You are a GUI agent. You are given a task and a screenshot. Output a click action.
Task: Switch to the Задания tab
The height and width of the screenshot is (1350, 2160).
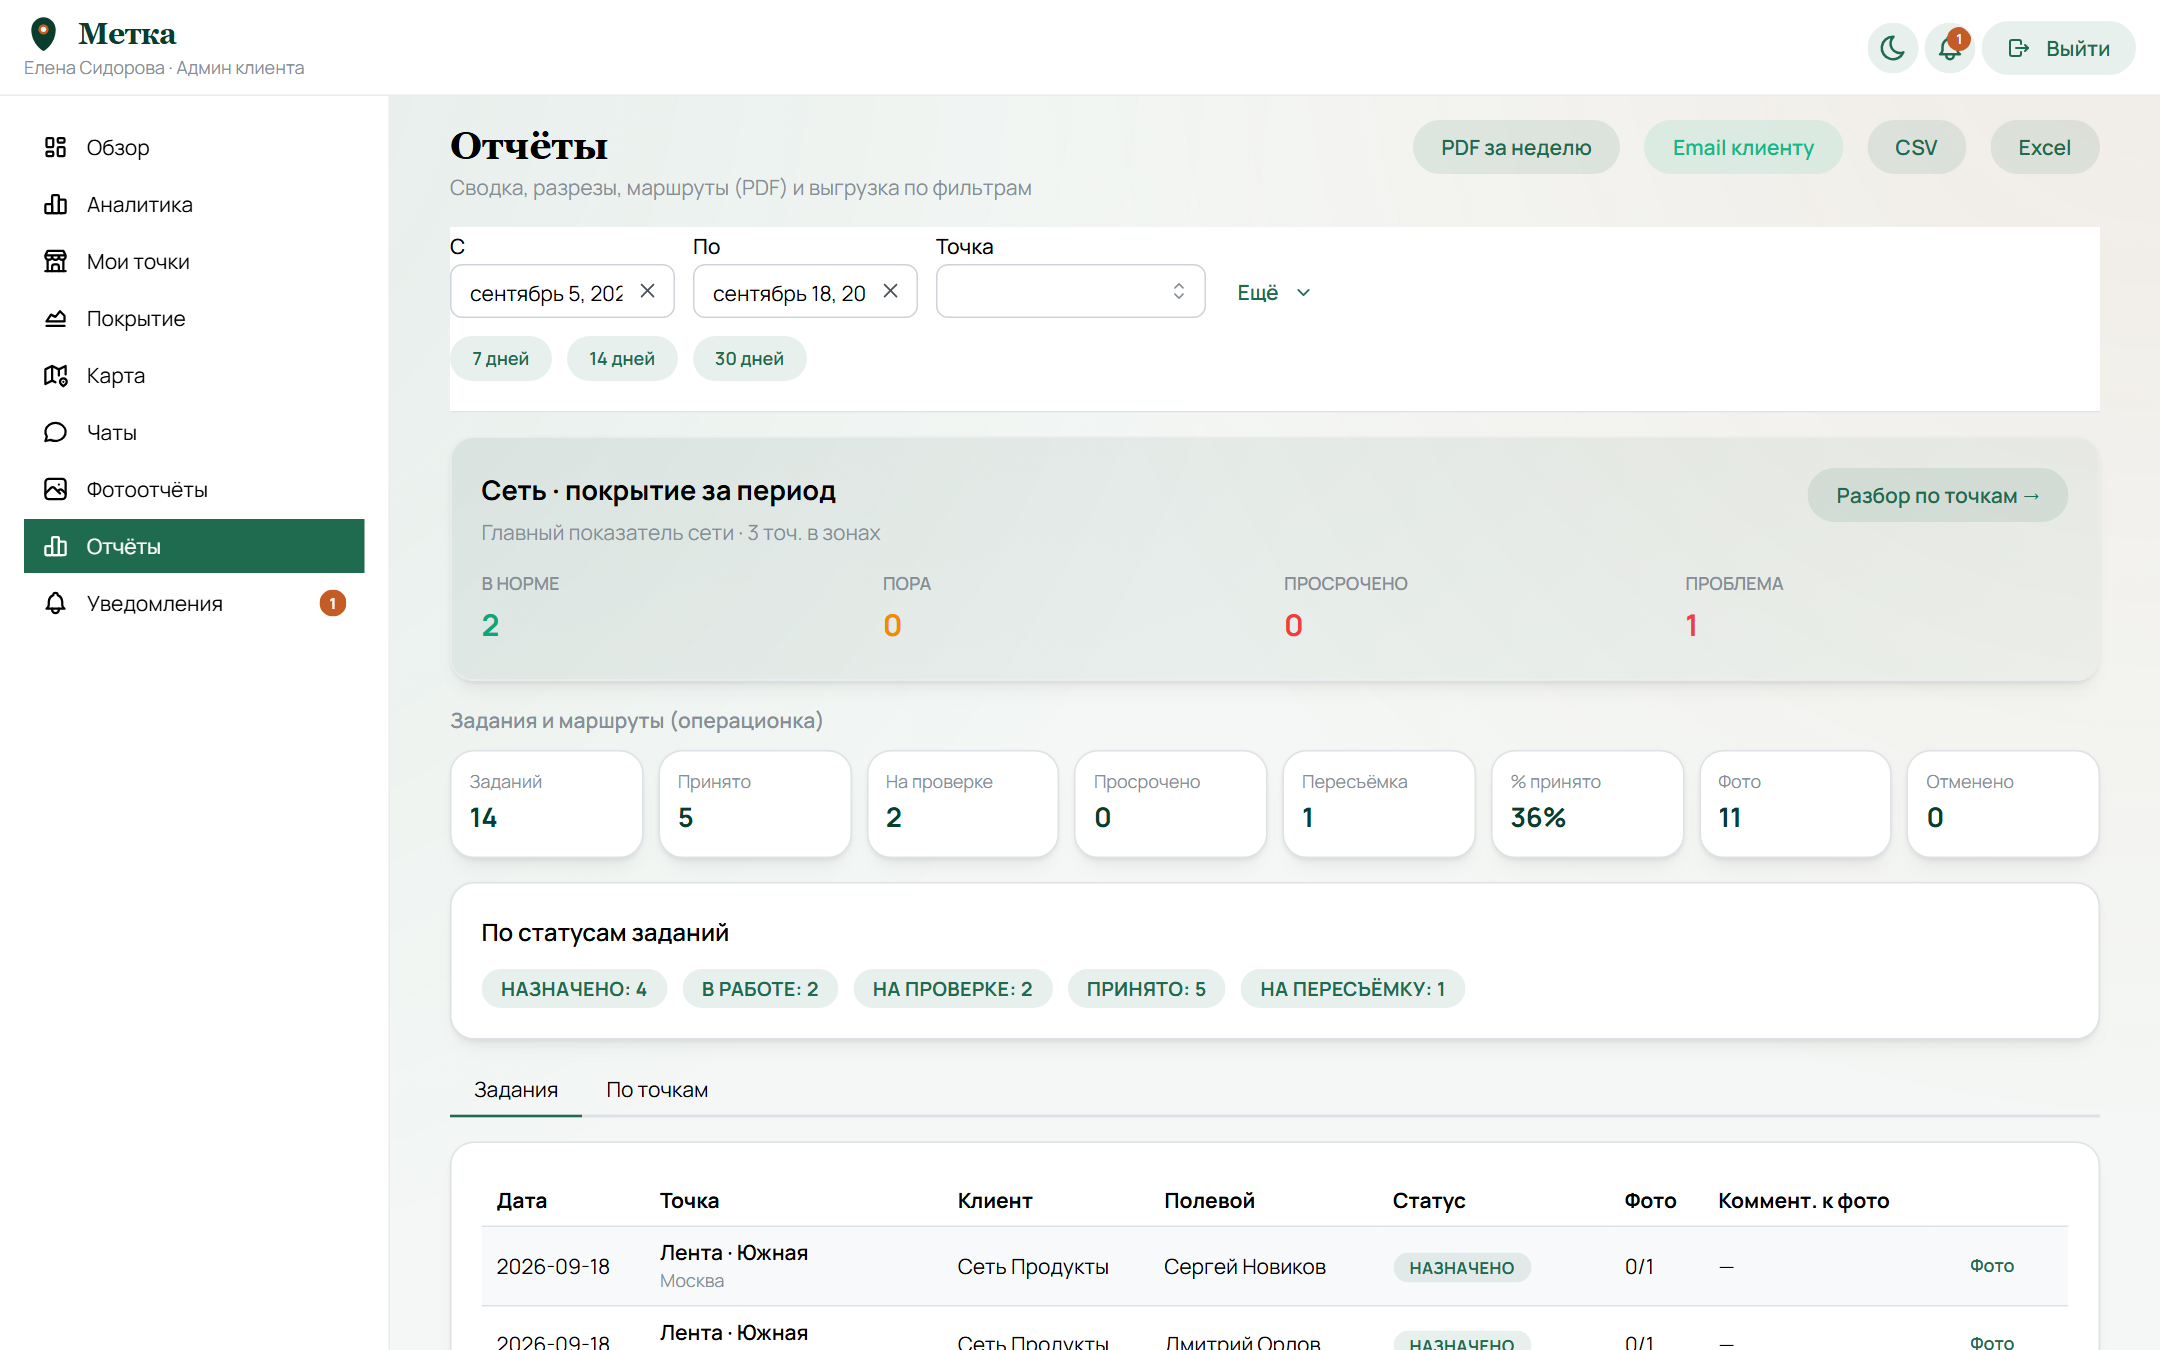(x=516, y=1090)
